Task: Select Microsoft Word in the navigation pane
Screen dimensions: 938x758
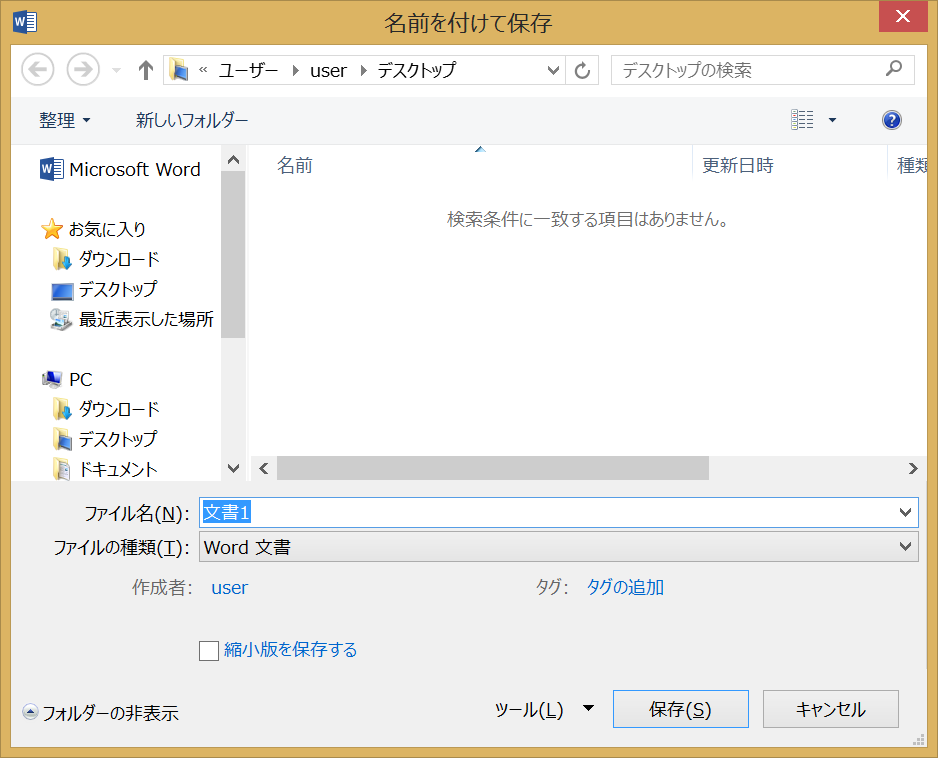Action: coord(120,169)
